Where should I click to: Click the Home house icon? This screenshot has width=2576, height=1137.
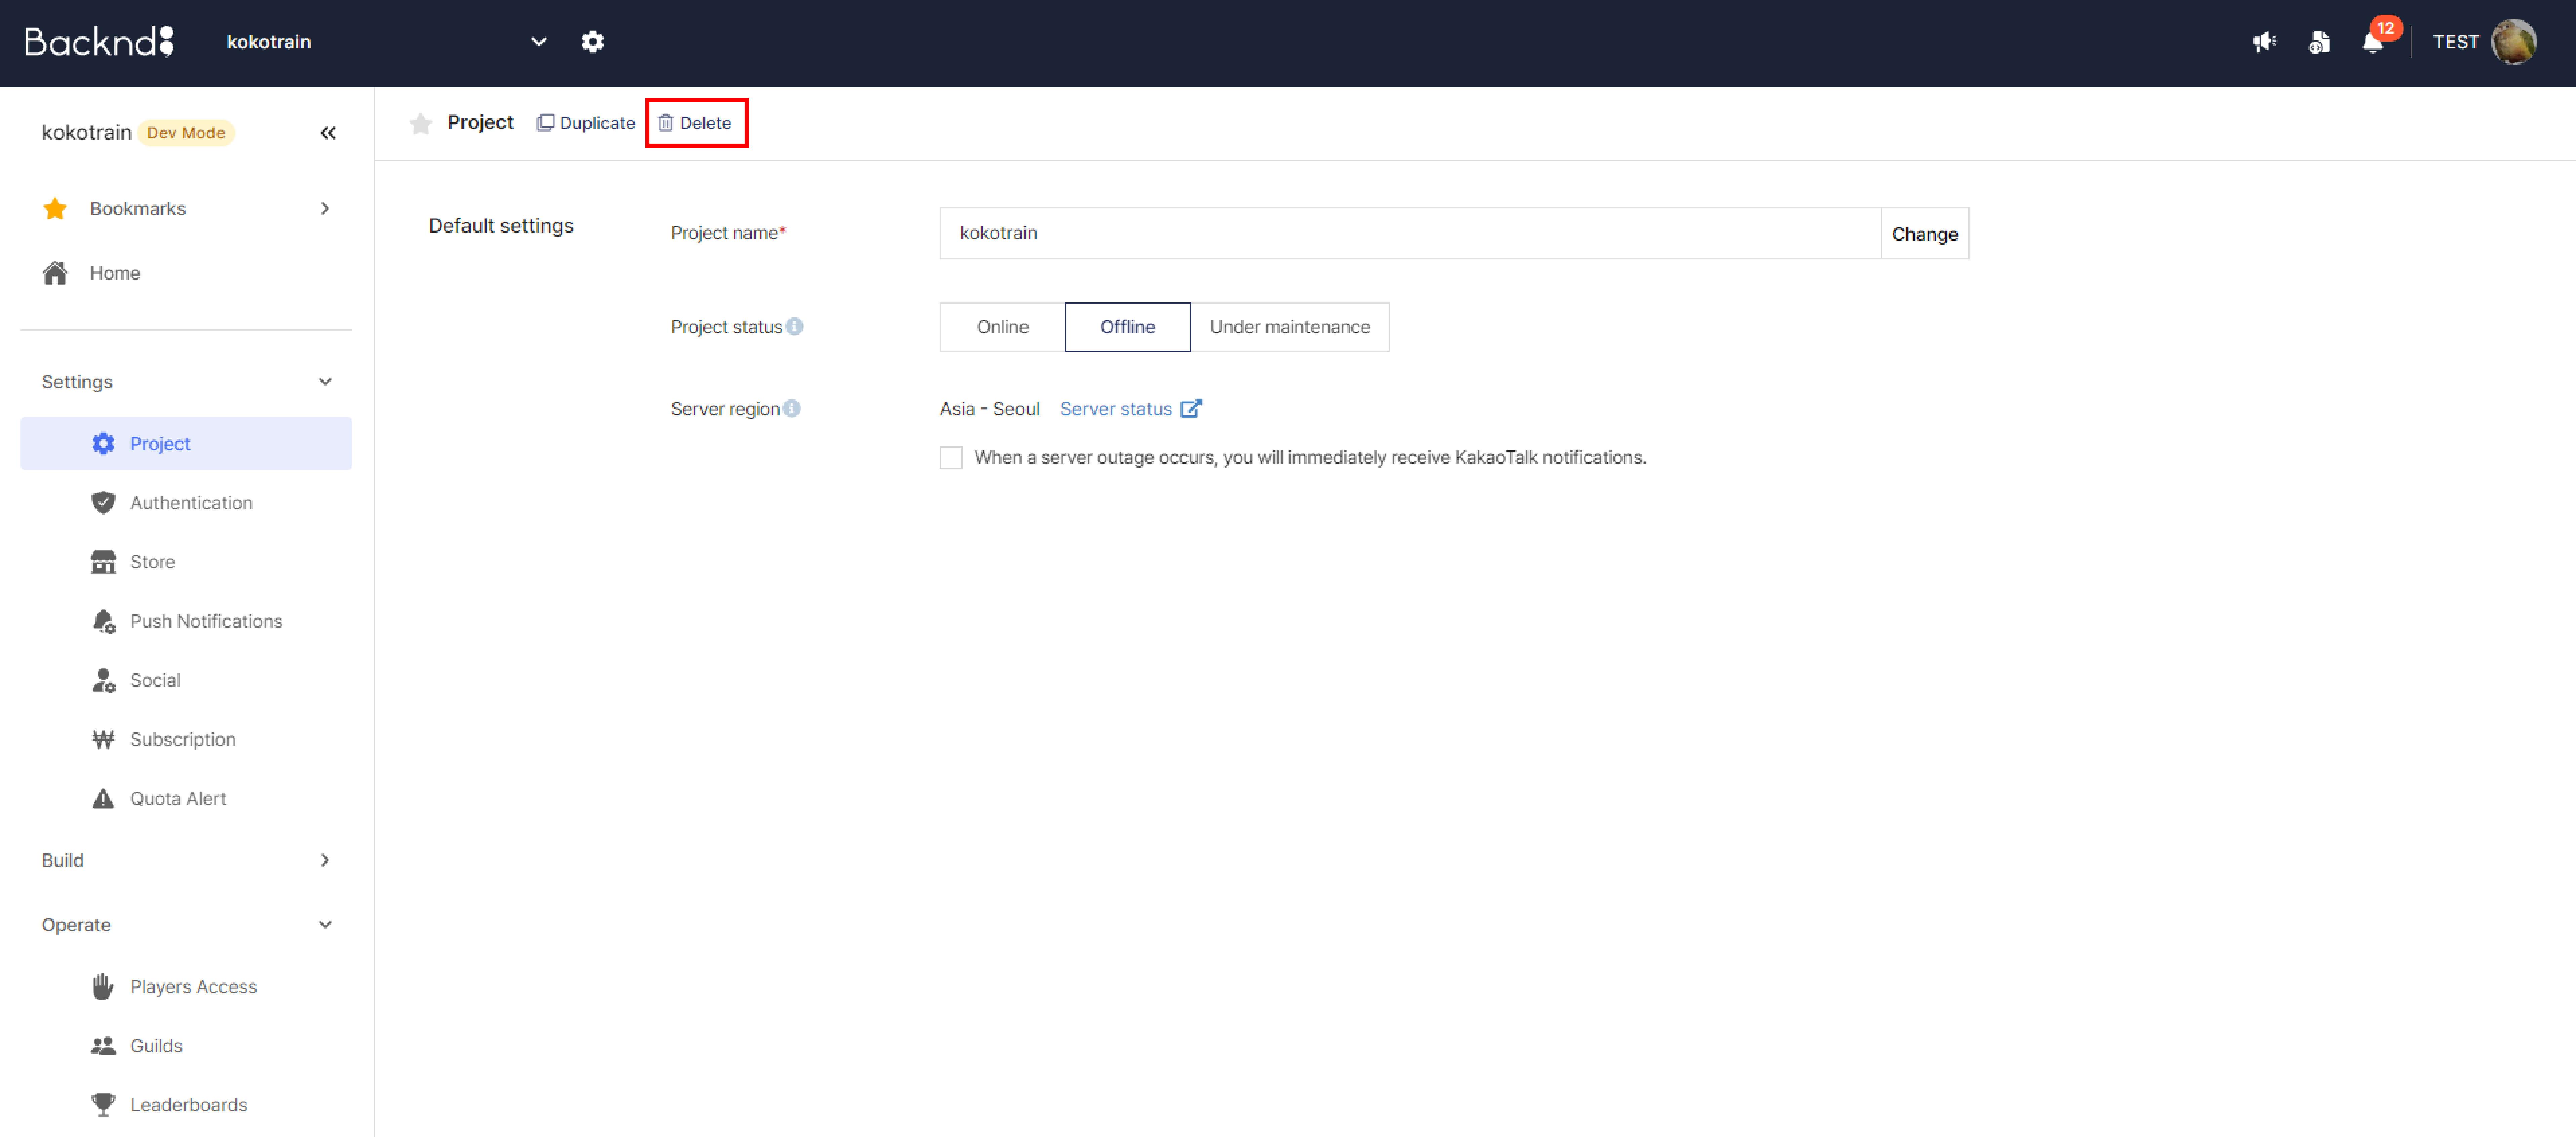click(55, 273)
